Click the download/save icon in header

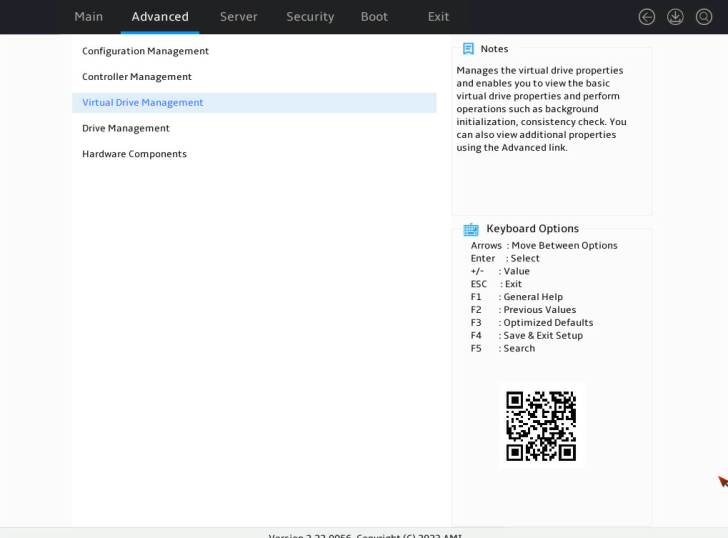tap(675, 17)
